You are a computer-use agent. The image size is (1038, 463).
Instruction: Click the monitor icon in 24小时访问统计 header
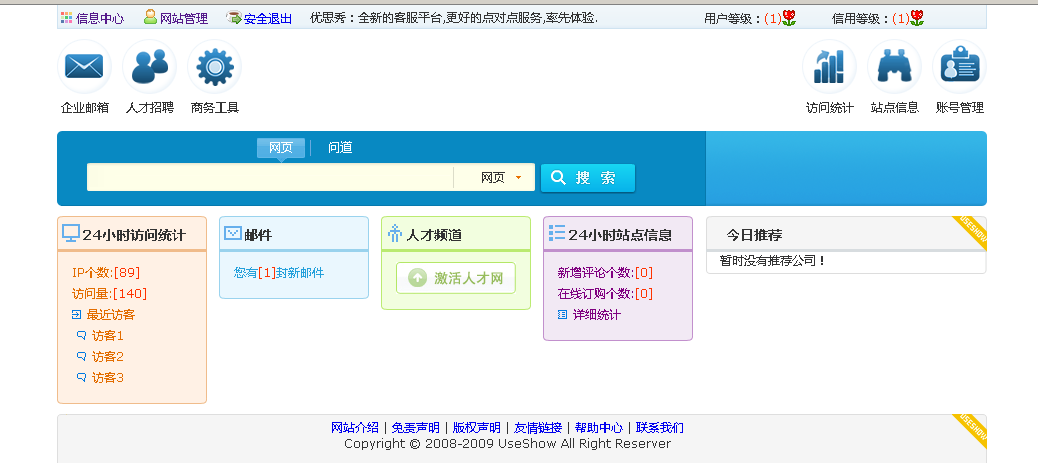point(71,233)
